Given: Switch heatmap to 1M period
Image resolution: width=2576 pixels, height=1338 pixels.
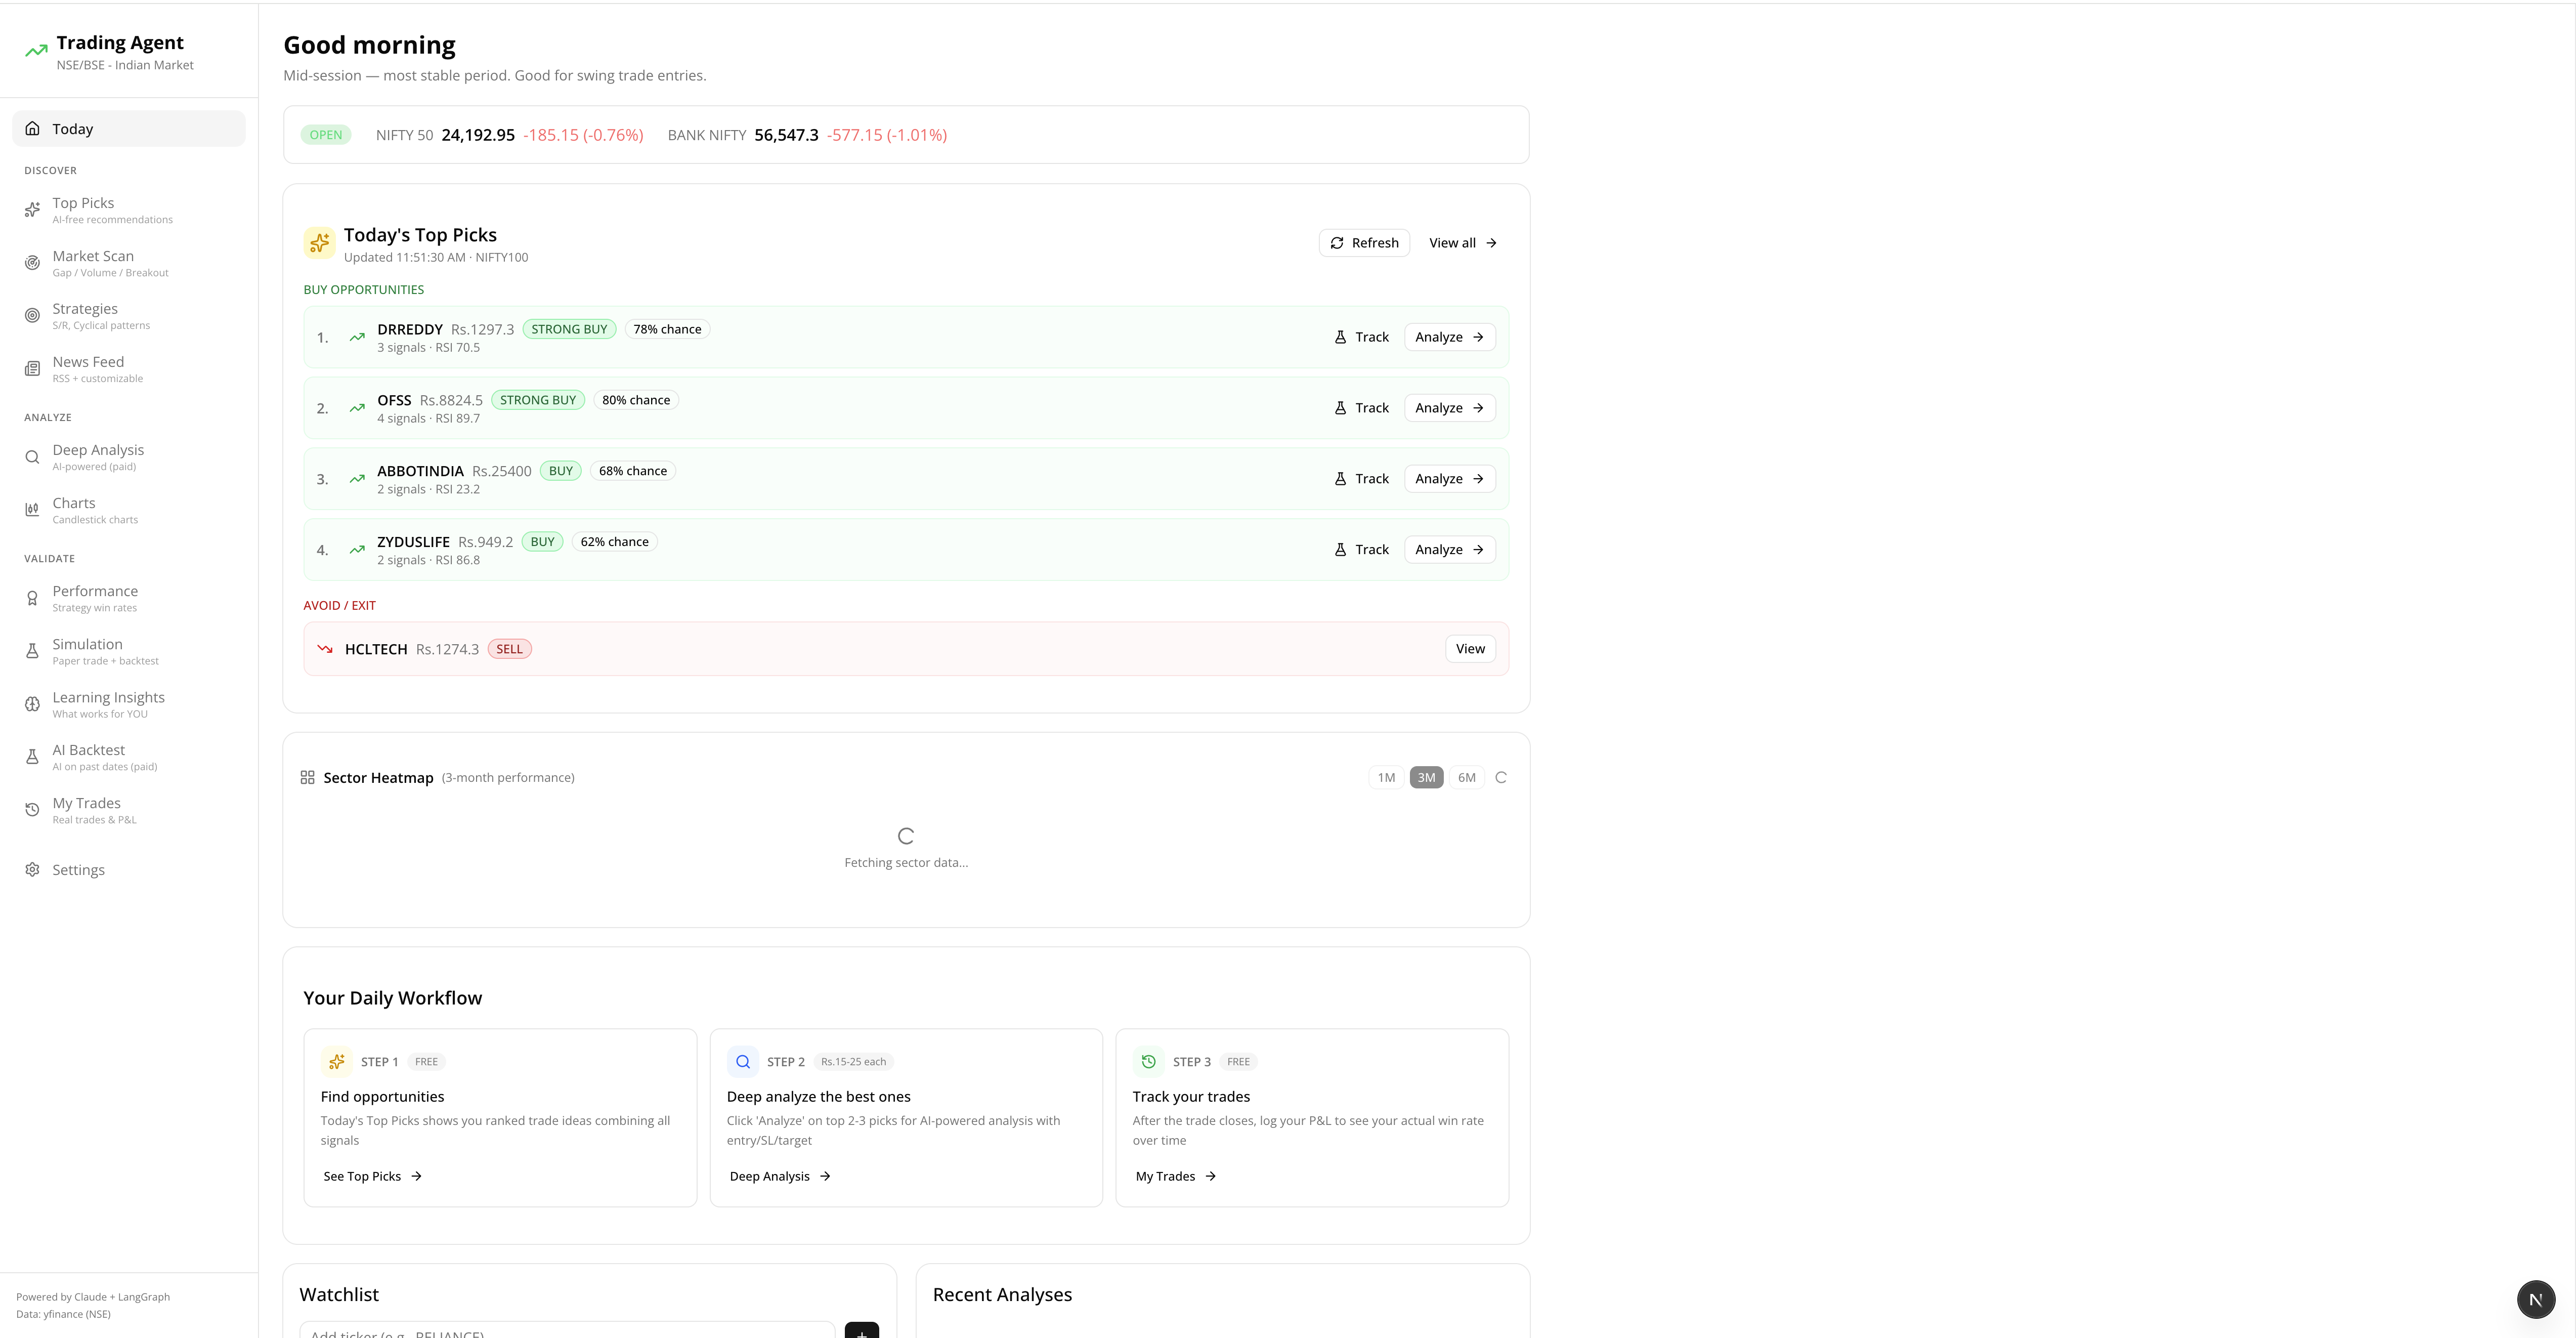Looking at the screenshot, I should (1386, 778).
